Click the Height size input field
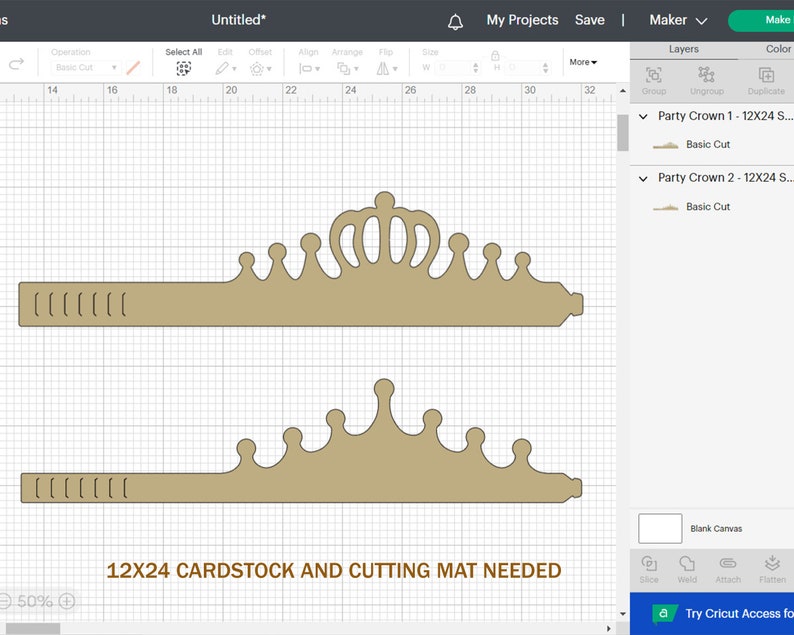 522,67
